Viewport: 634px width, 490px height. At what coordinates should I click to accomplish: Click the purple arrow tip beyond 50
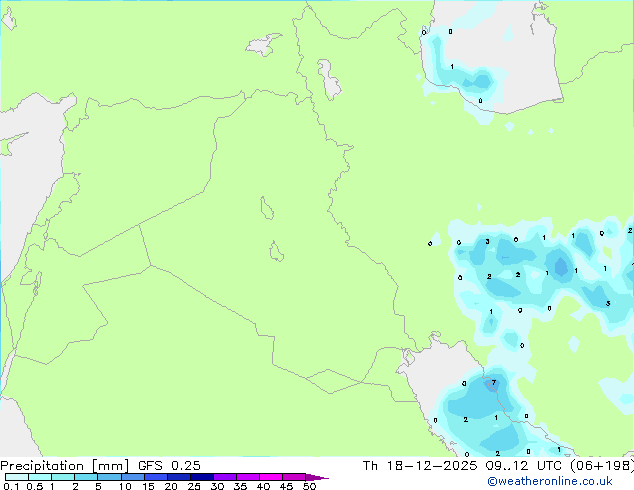point(317,477)
